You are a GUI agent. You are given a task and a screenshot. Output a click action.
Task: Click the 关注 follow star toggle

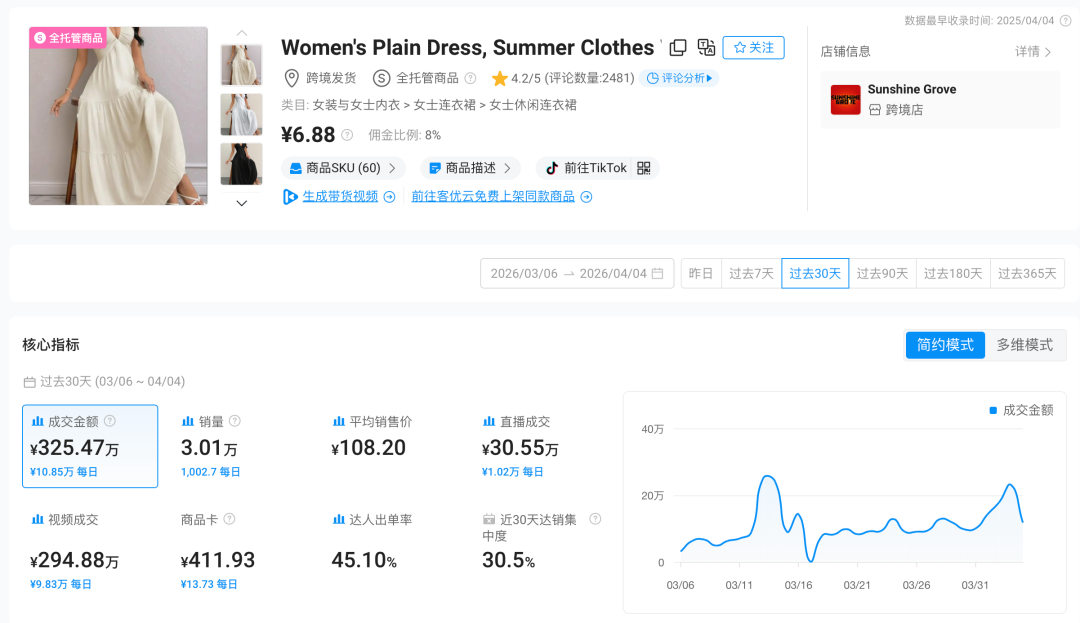coord(753,47)
